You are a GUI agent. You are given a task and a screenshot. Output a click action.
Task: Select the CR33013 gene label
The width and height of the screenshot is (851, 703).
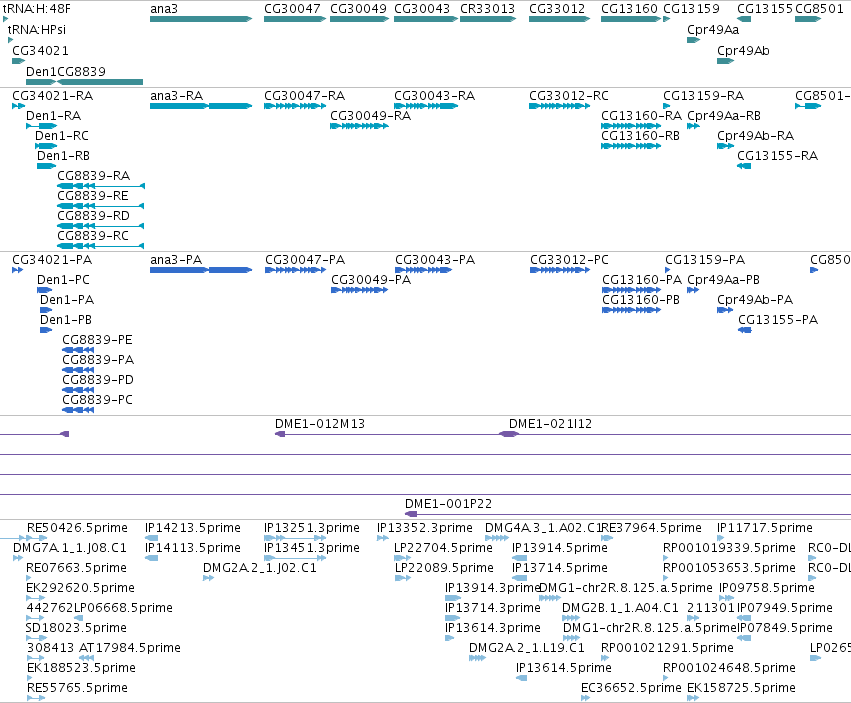click(487, 9)
